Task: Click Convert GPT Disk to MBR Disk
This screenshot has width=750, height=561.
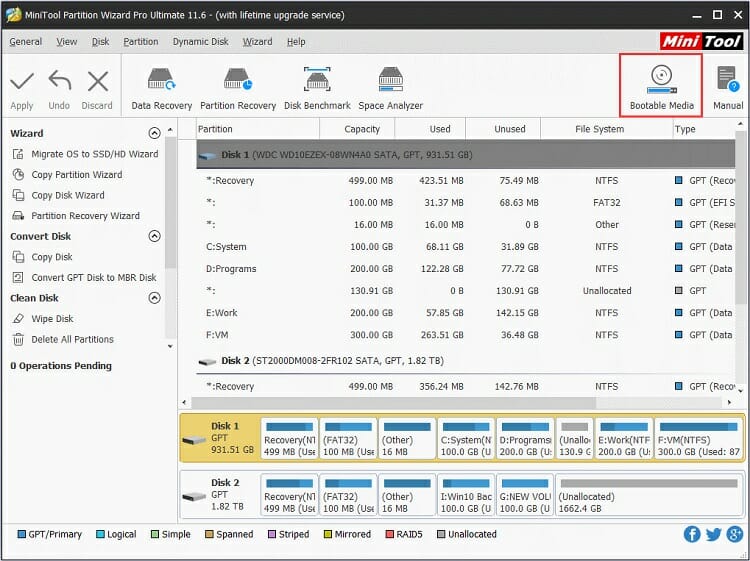Action: (x=93, y=278)
